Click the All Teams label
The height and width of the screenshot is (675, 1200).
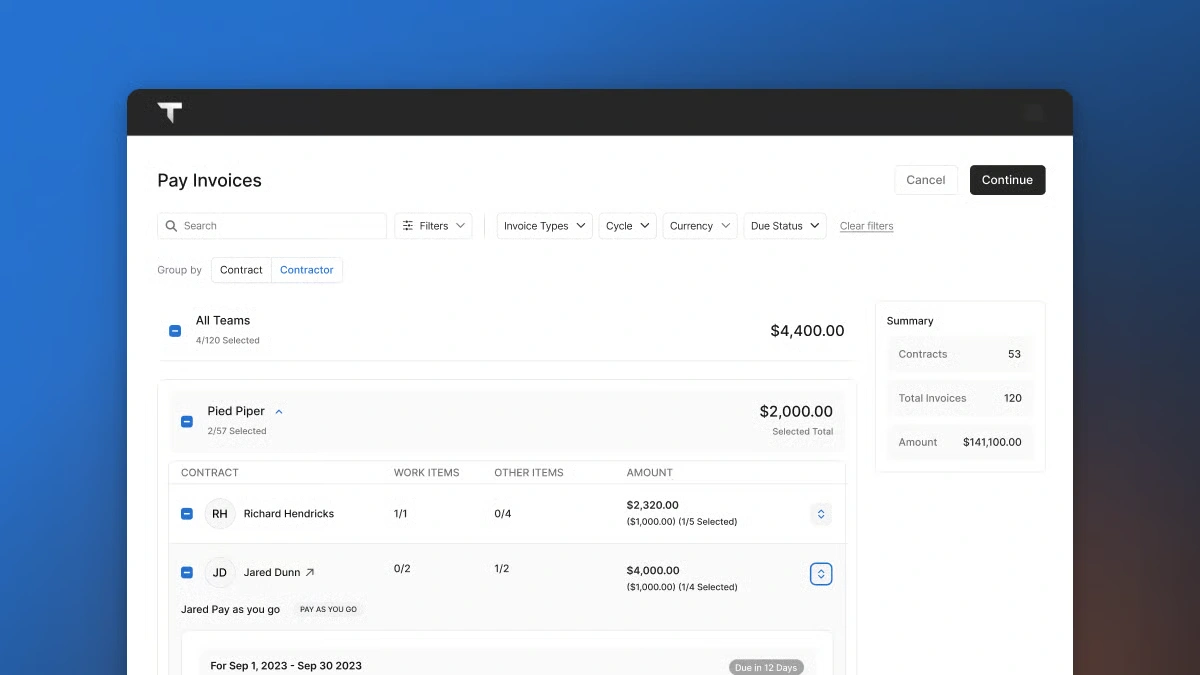(x=223, y=321)
